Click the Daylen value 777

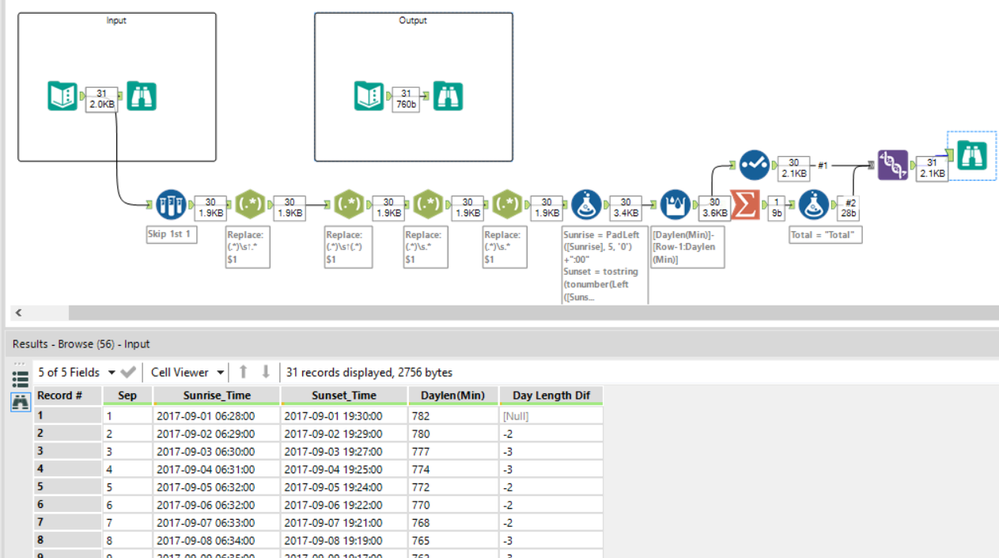click(x=453, y=452)
